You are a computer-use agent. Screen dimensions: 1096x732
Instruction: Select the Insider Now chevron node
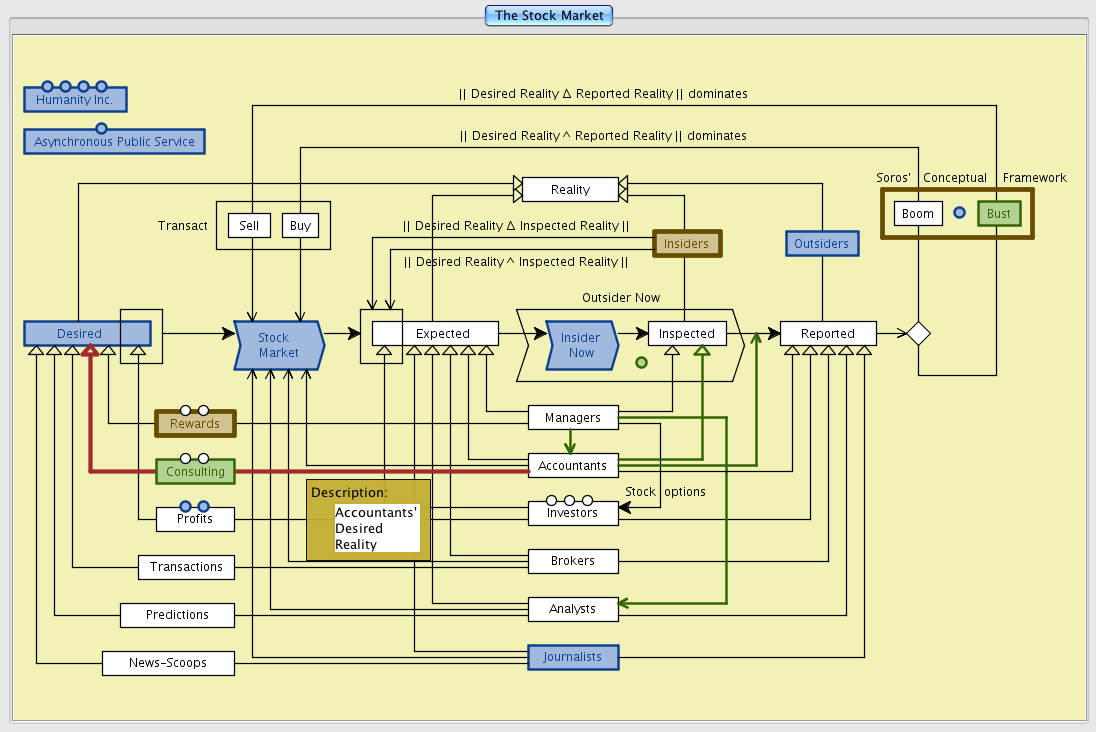point(581,345)
